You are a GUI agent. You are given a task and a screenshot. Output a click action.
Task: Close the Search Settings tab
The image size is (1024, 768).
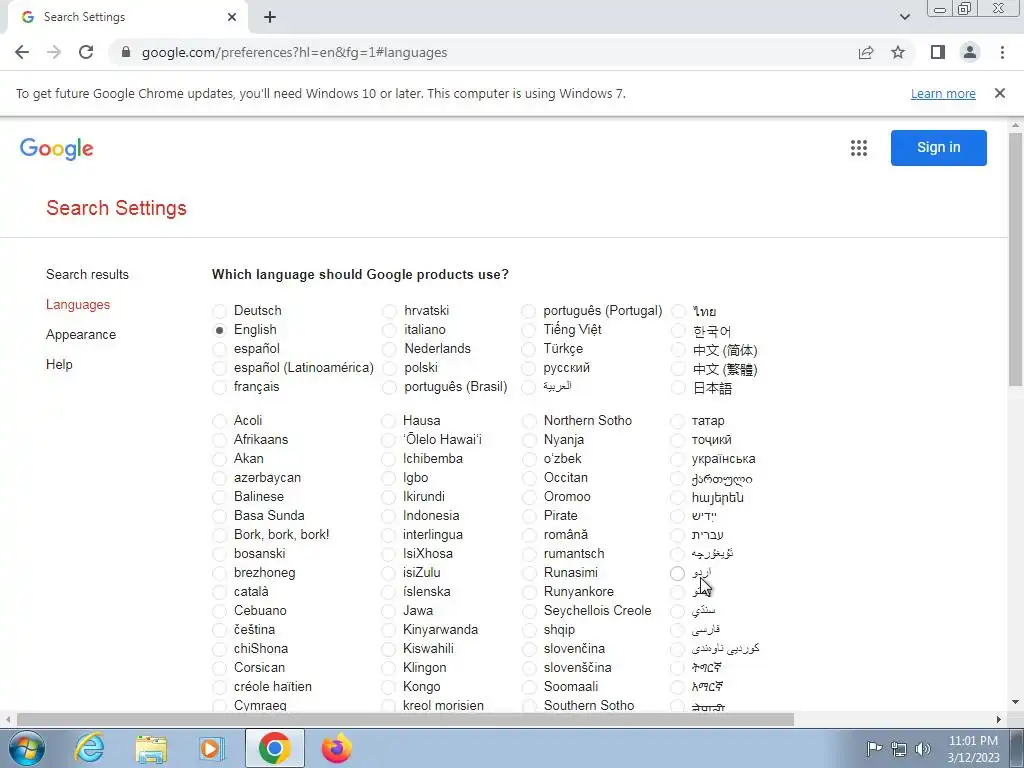[x=232, y=17]
